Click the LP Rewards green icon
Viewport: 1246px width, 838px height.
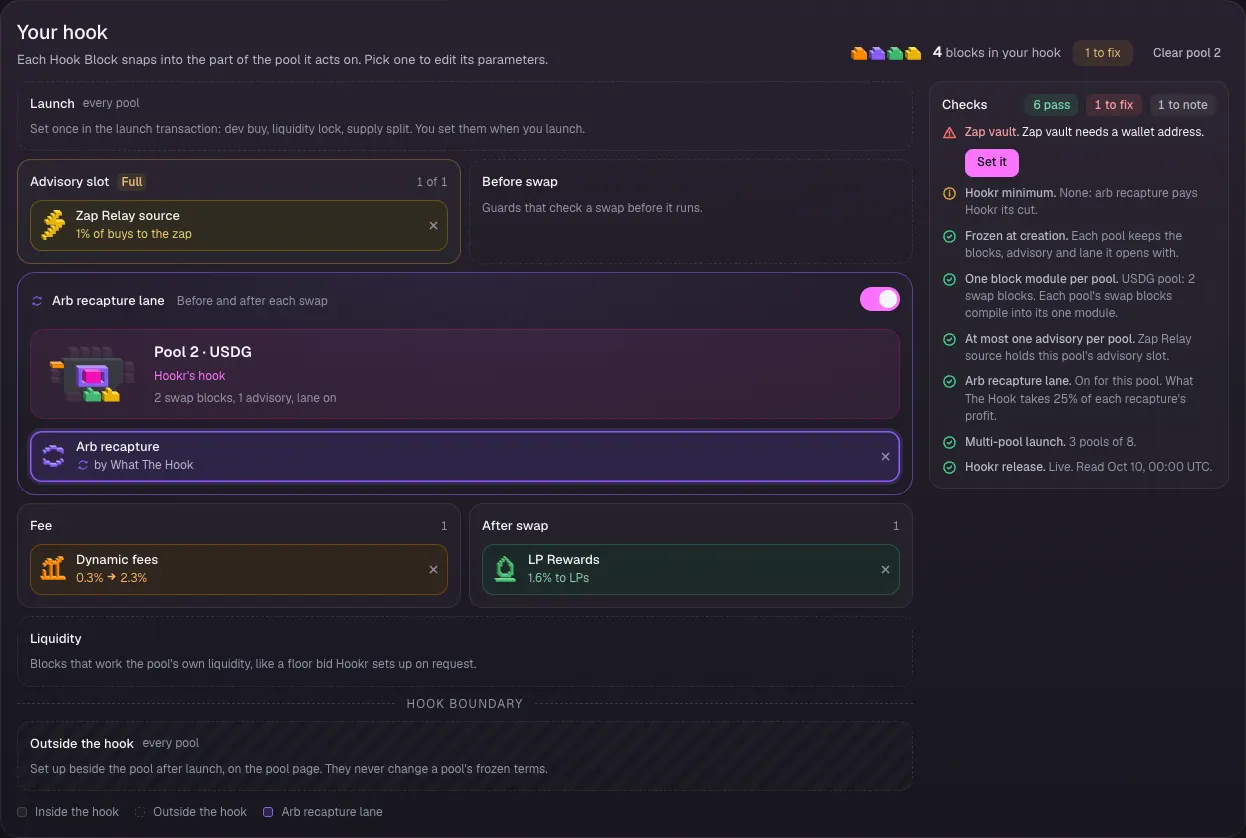pos(505,569)
